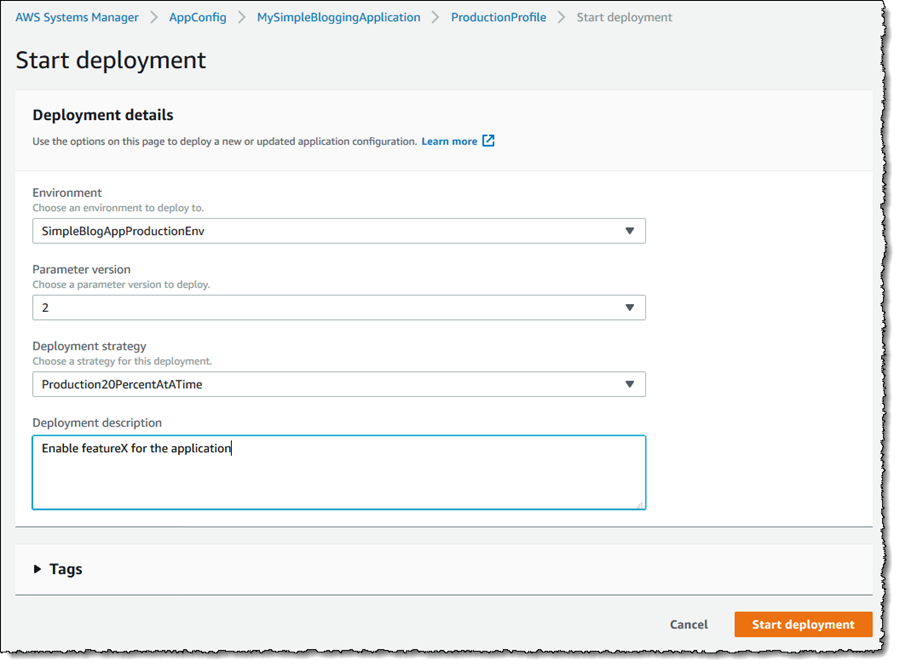Click the Start deployment breadcrumb text
Image resolution: width=900 pixels, height=667 pixels.
click(624, 17)
